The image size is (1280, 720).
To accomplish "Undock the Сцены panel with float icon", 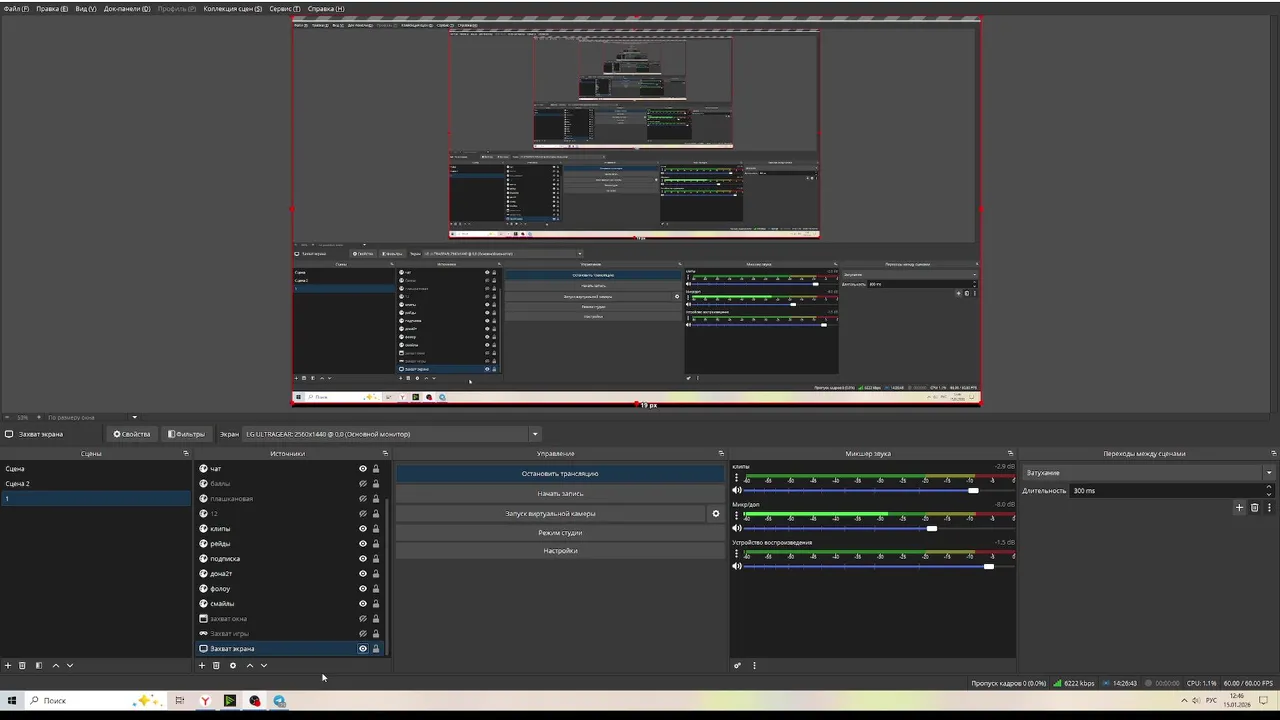I will 186,453.
